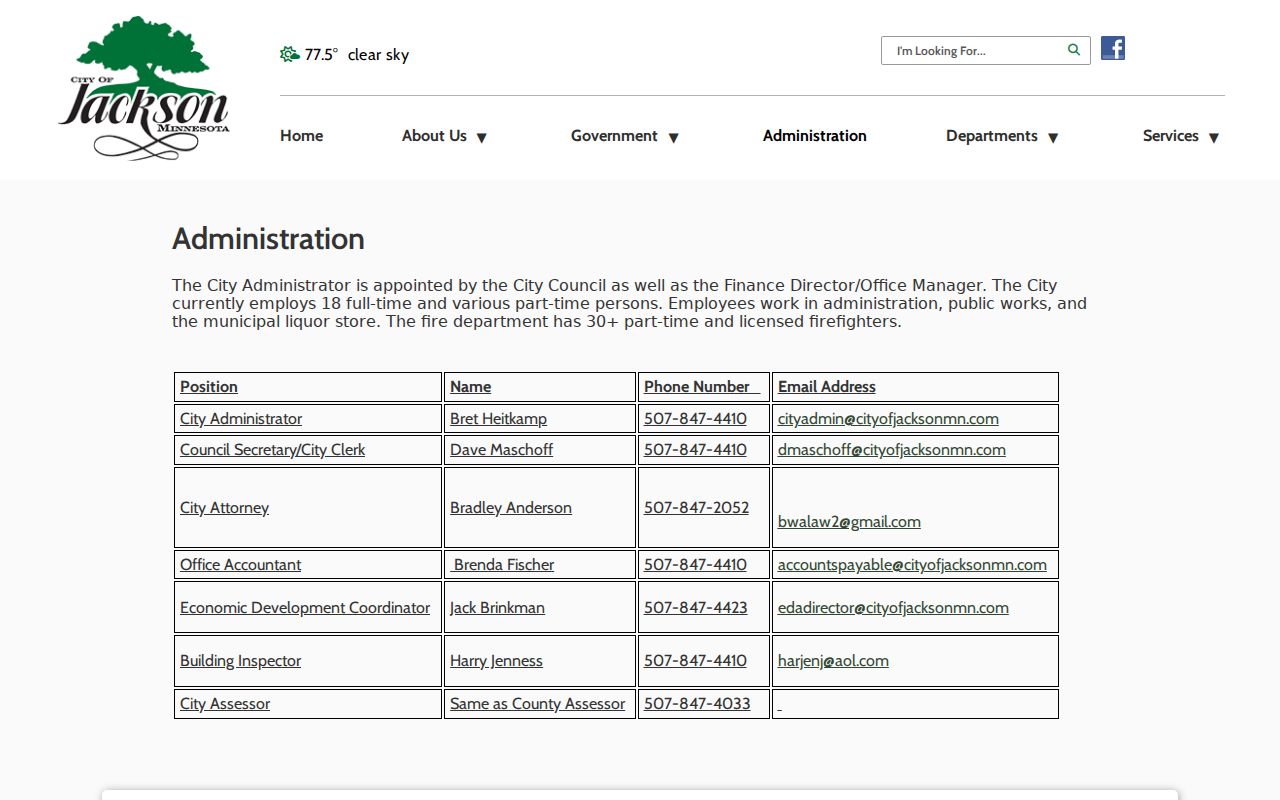
Task: Open the Departments menu label
Action: pyautogui.click(x=992, y=136)
